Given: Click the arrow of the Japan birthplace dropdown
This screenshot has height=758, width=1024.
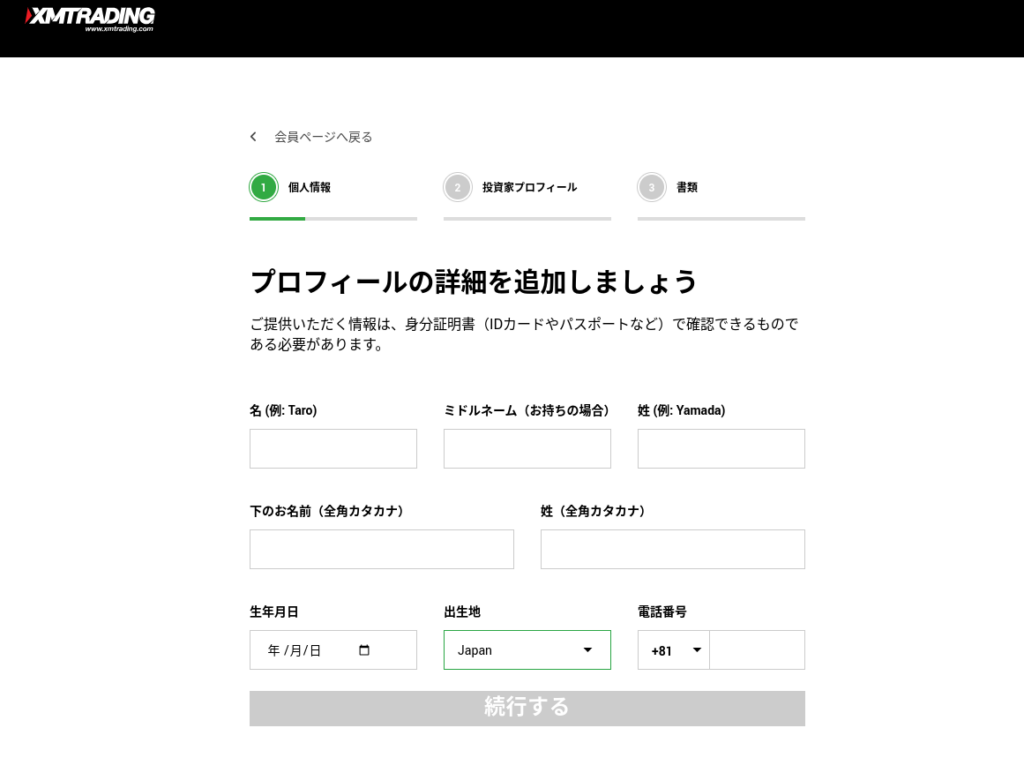Looking at the screenshot, I should pyautogui.click(x=588, y=650).
